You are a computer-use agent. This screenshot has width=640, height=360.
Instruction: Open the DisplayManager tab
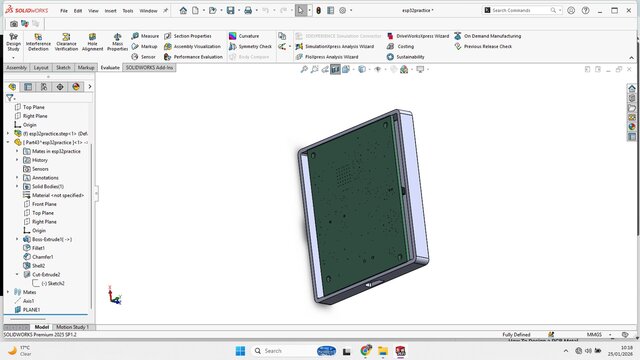(x=76, y=87)
